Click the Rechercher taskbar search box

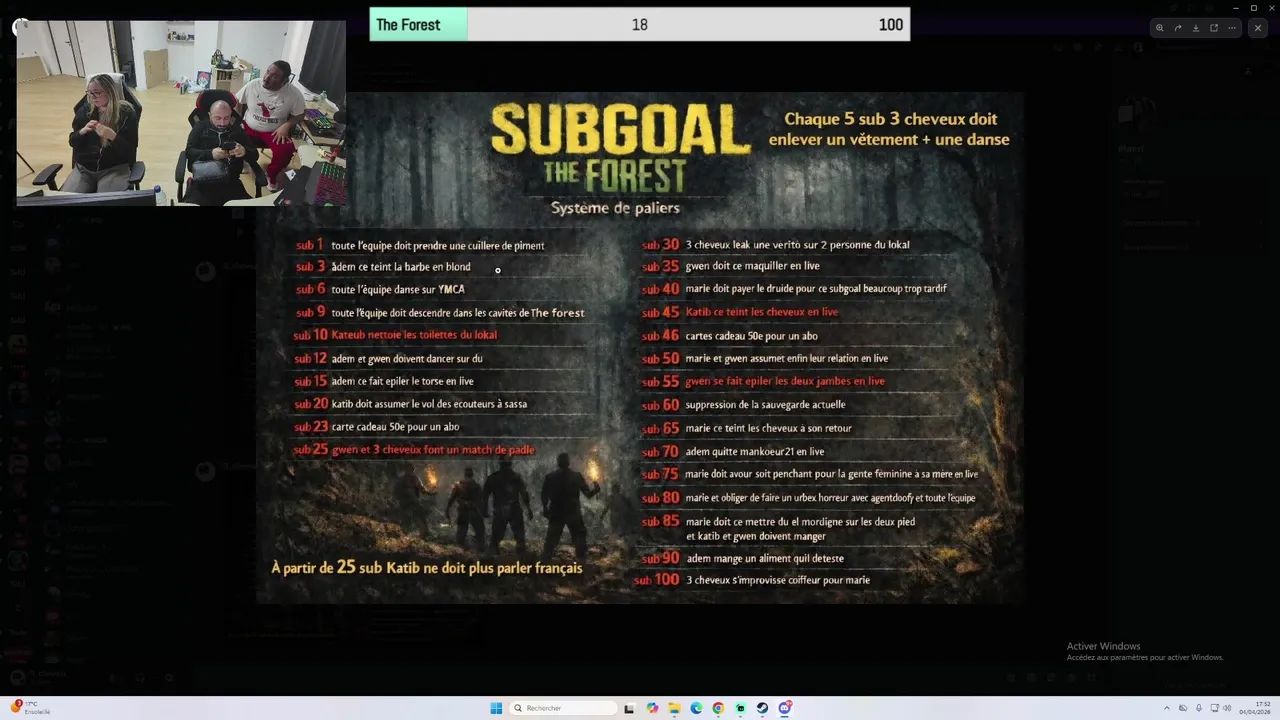pyautogui.click(x=563, y=708)
